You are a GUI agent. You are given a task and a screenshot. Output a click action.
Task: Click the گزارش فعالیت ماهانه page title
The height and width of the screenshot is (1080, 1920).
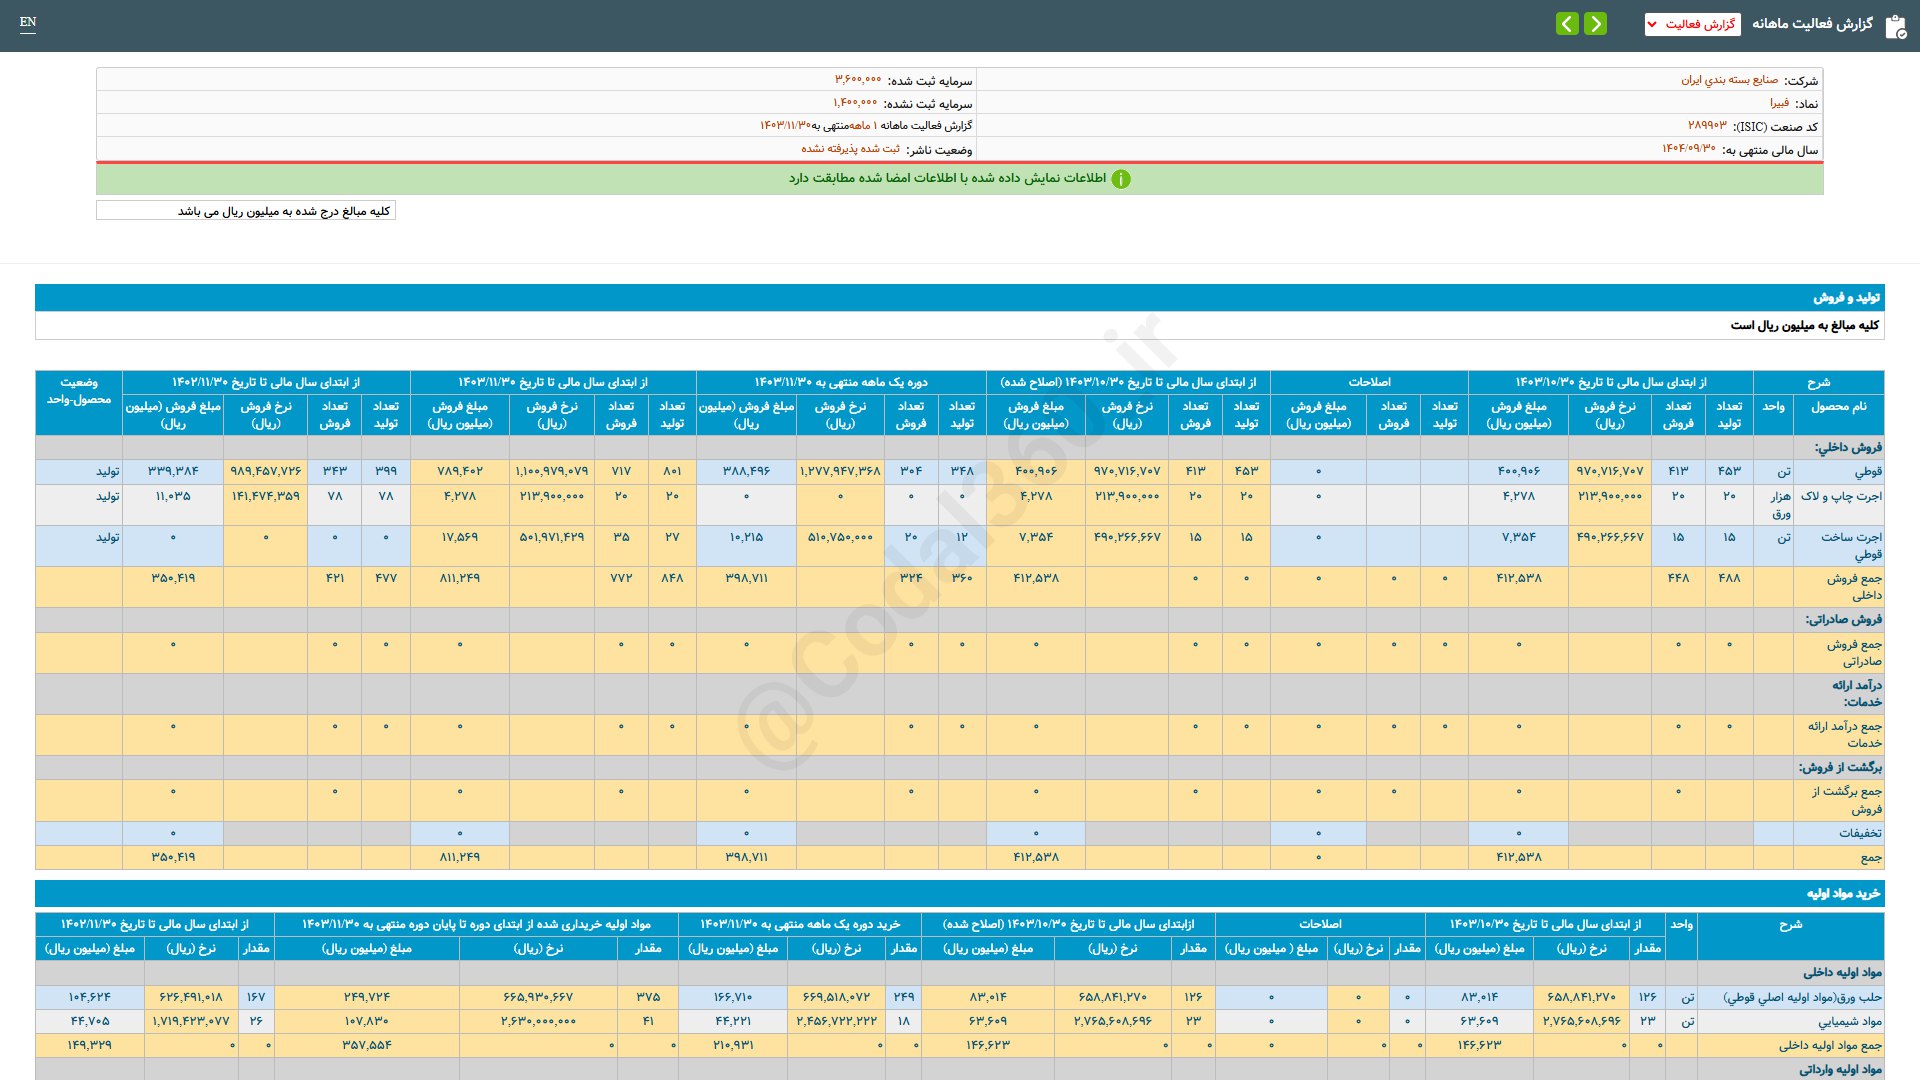click(1812, 24)
